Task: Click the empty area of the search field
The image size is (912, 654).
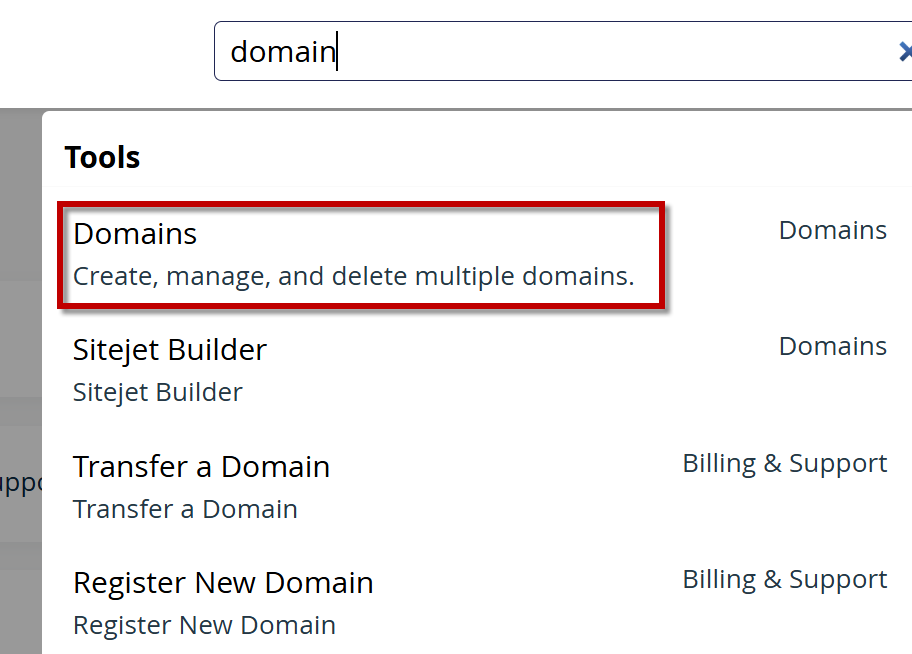Action: [x=600, y=51]
